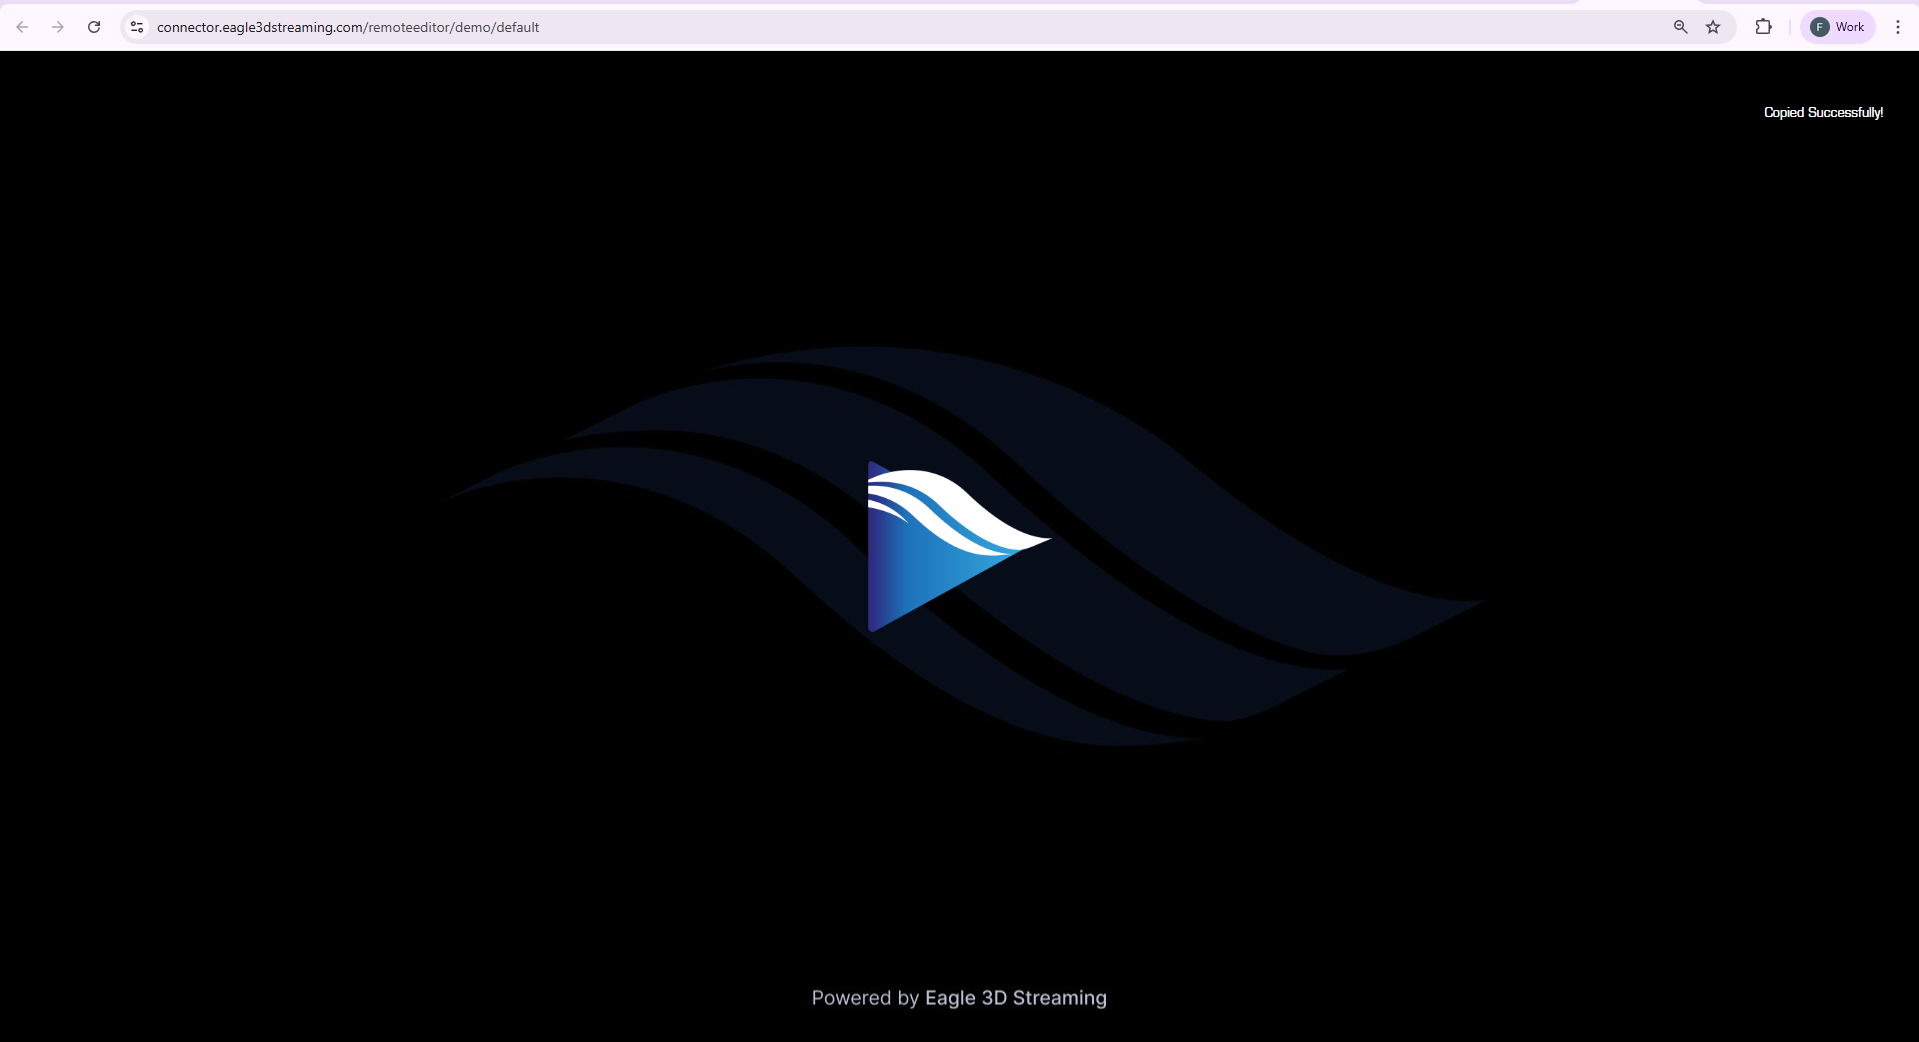
Task: Click the browser Forward arrow
Action: click(x=58, y=27)
